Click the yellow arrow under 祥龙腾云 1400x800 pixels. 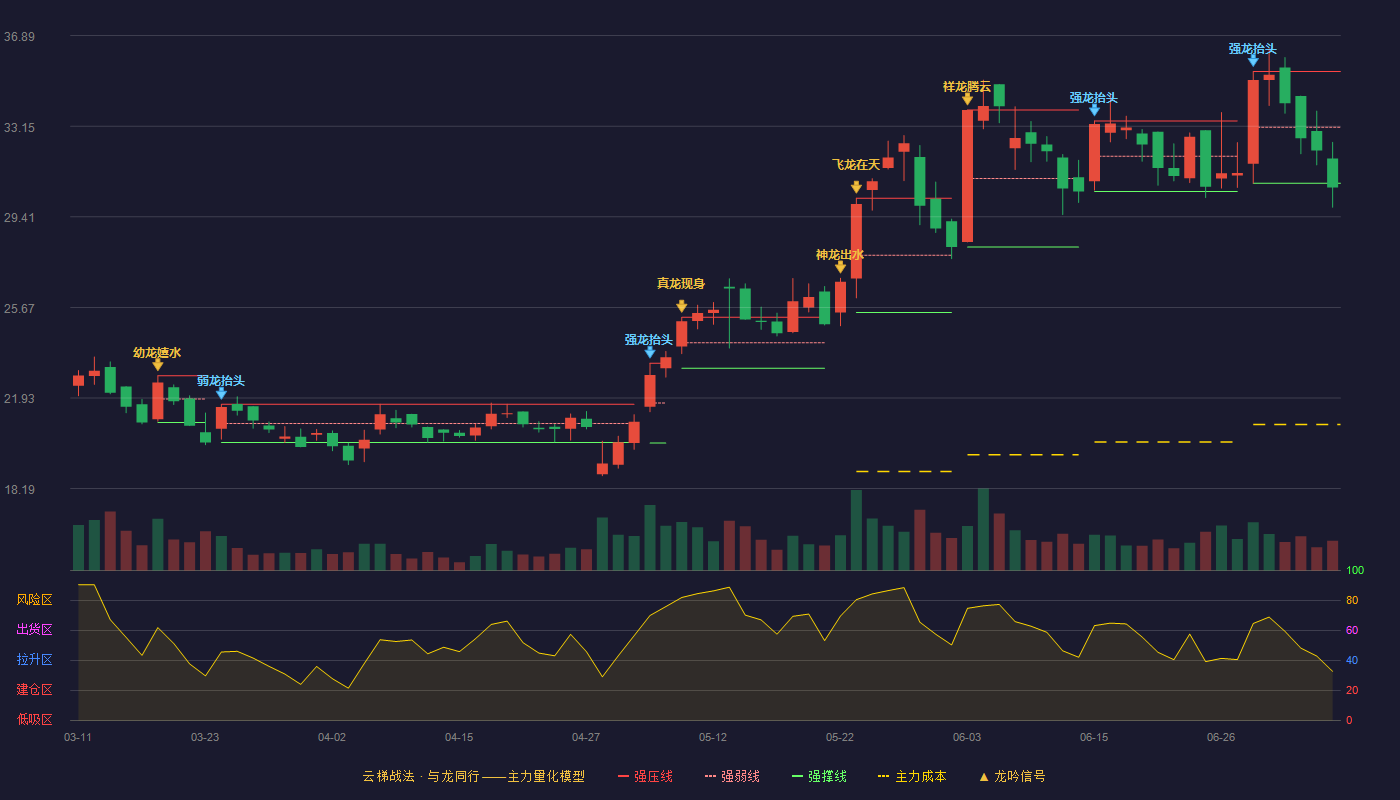(x=967, y=99)
